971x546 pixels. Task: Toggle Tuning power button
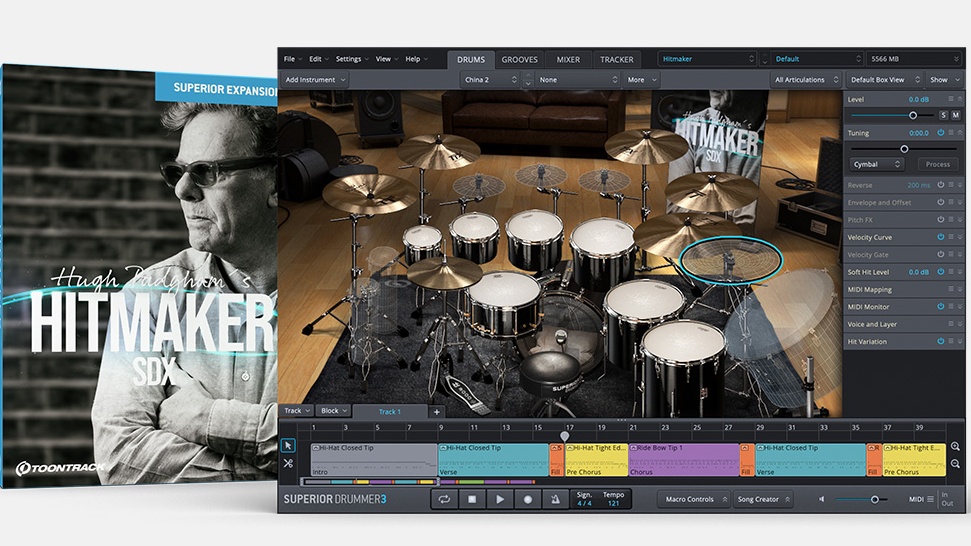click(x=941, y=132)
